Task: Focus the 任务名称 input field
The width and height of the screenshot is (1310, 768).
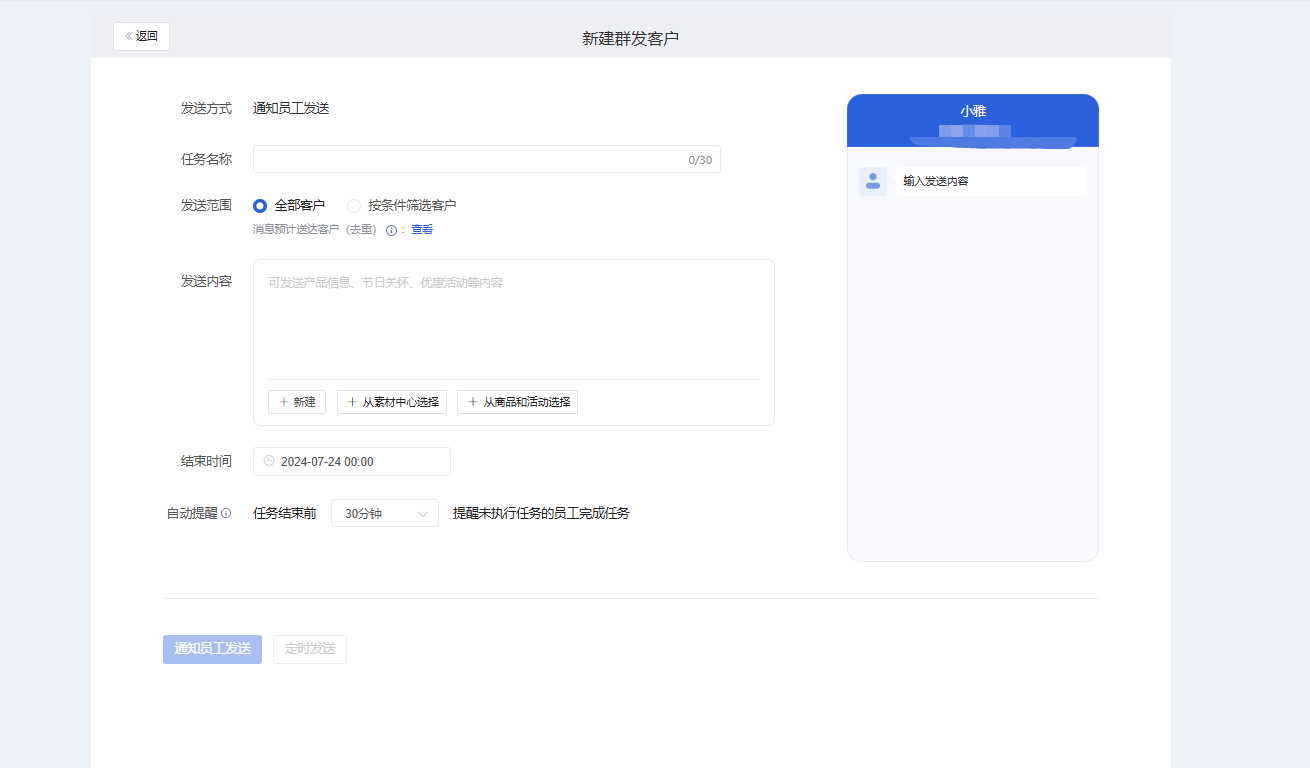Action: (x=486, y=159)
